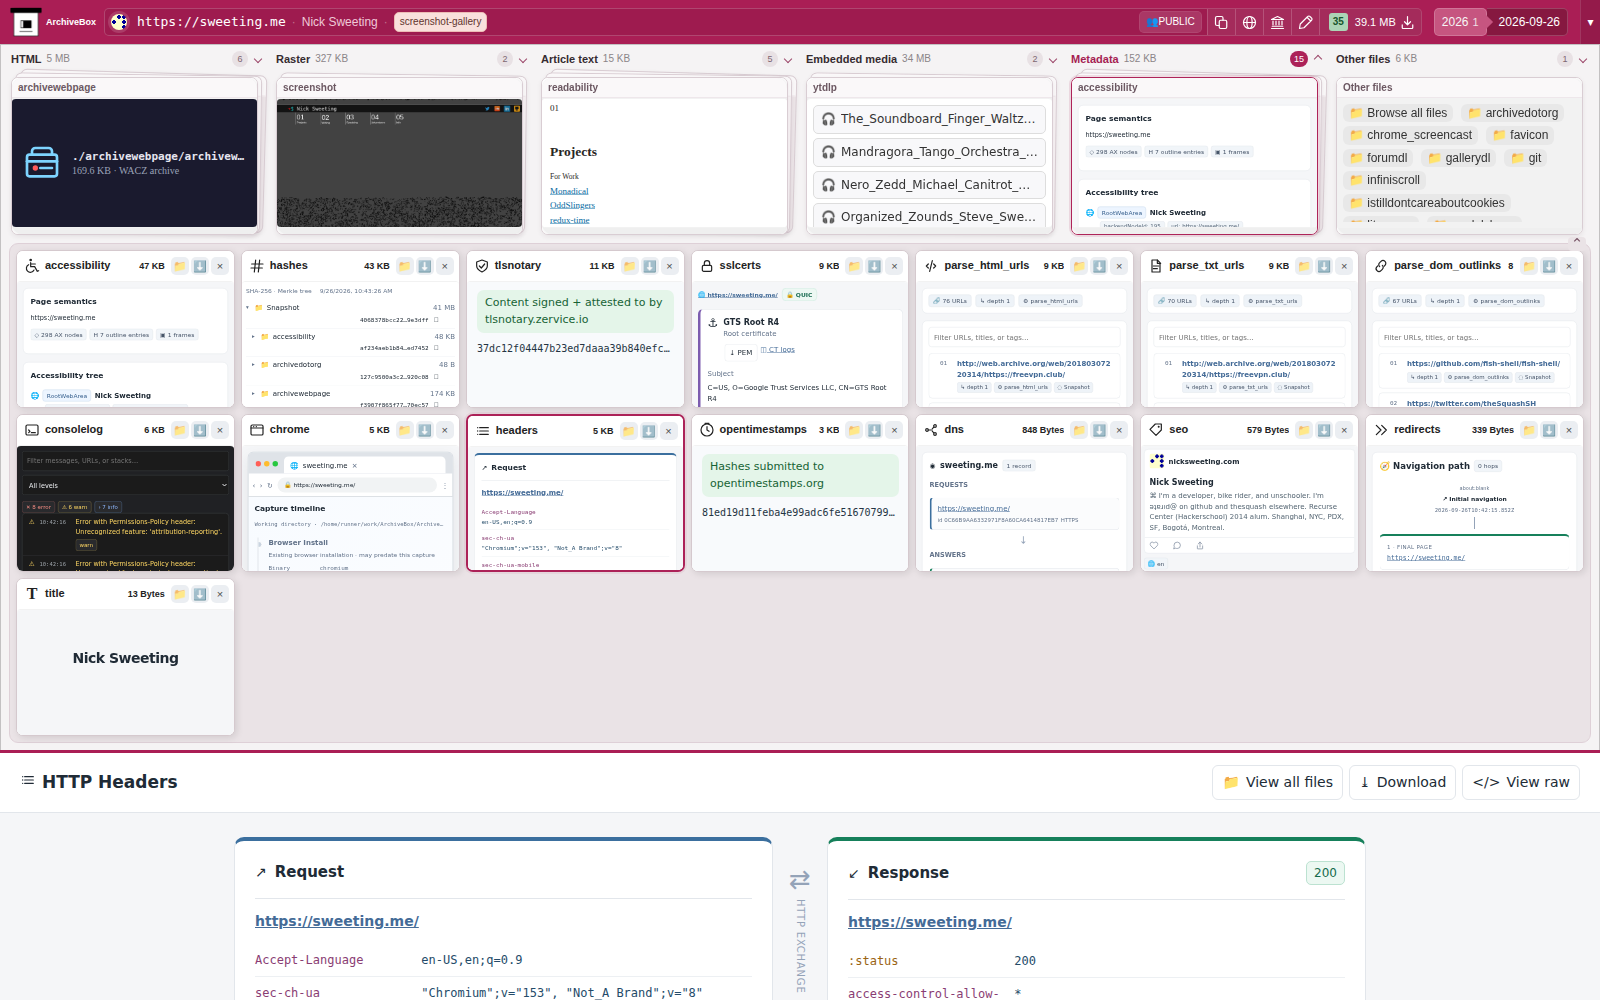Screen dimensions: 1600x1000
Task: Expand the archivedotorg tree row in hashes
Action: (x=253, y=365)
